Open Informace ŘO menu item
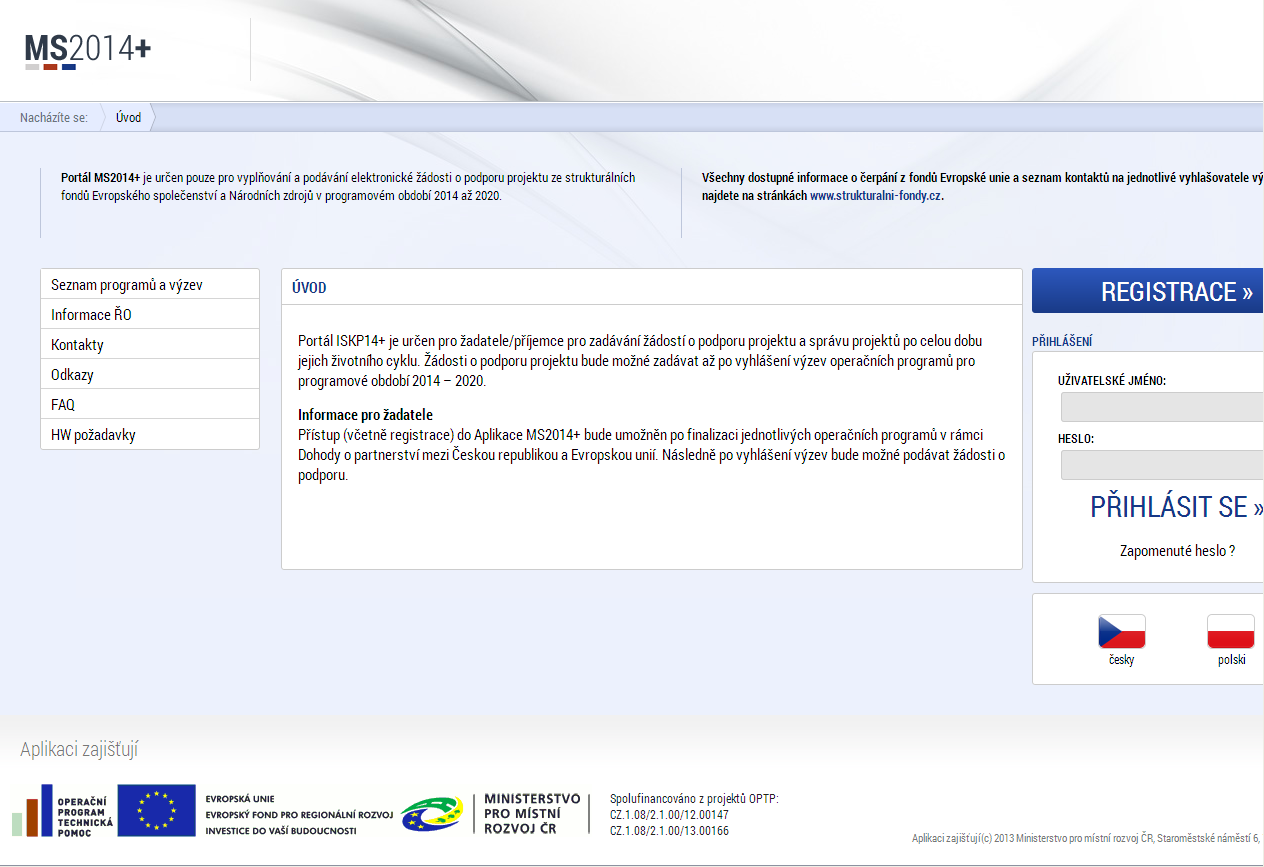 (150, 314)
